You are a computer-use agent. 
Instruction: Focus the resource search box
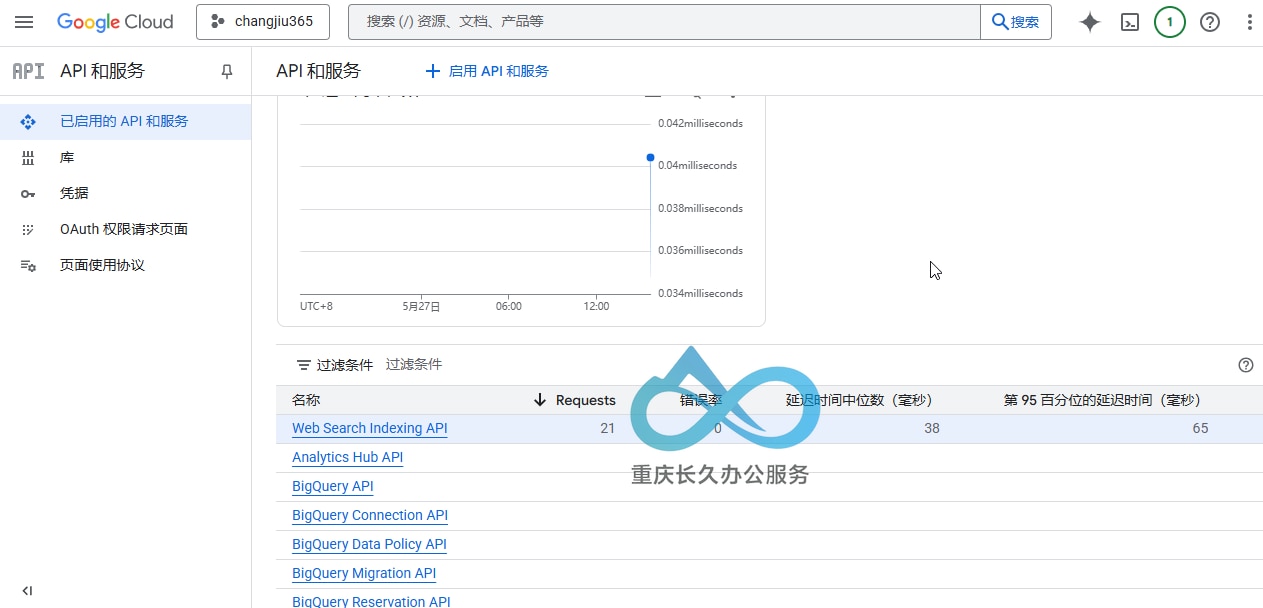pos(664,22)
